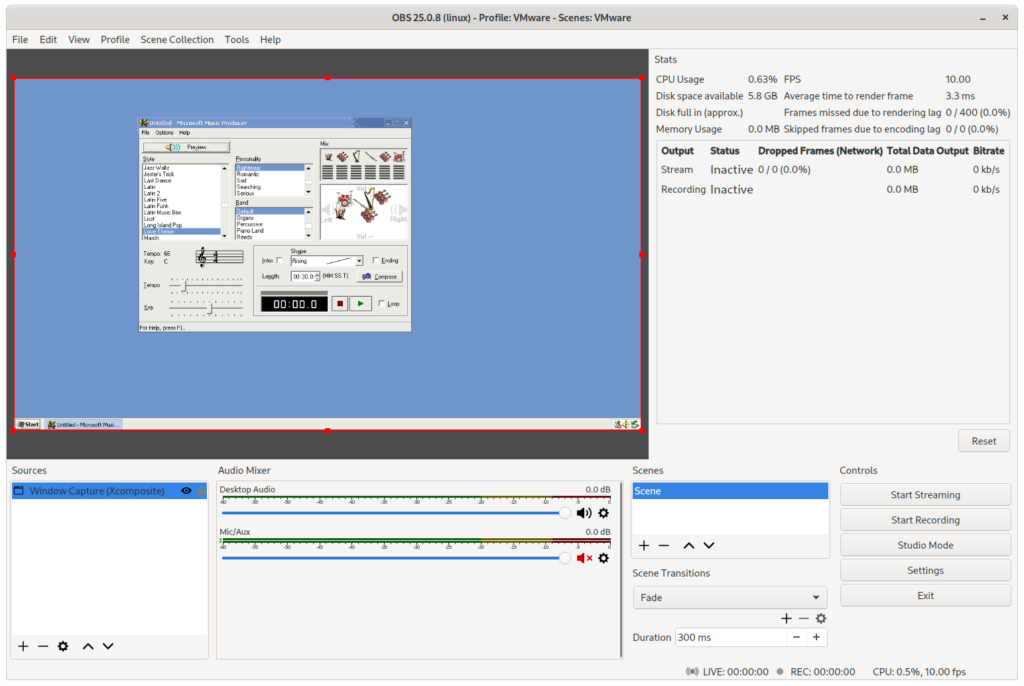Open transition properties gear icon
The image size is (1024, 686).
tap(821, 618)
